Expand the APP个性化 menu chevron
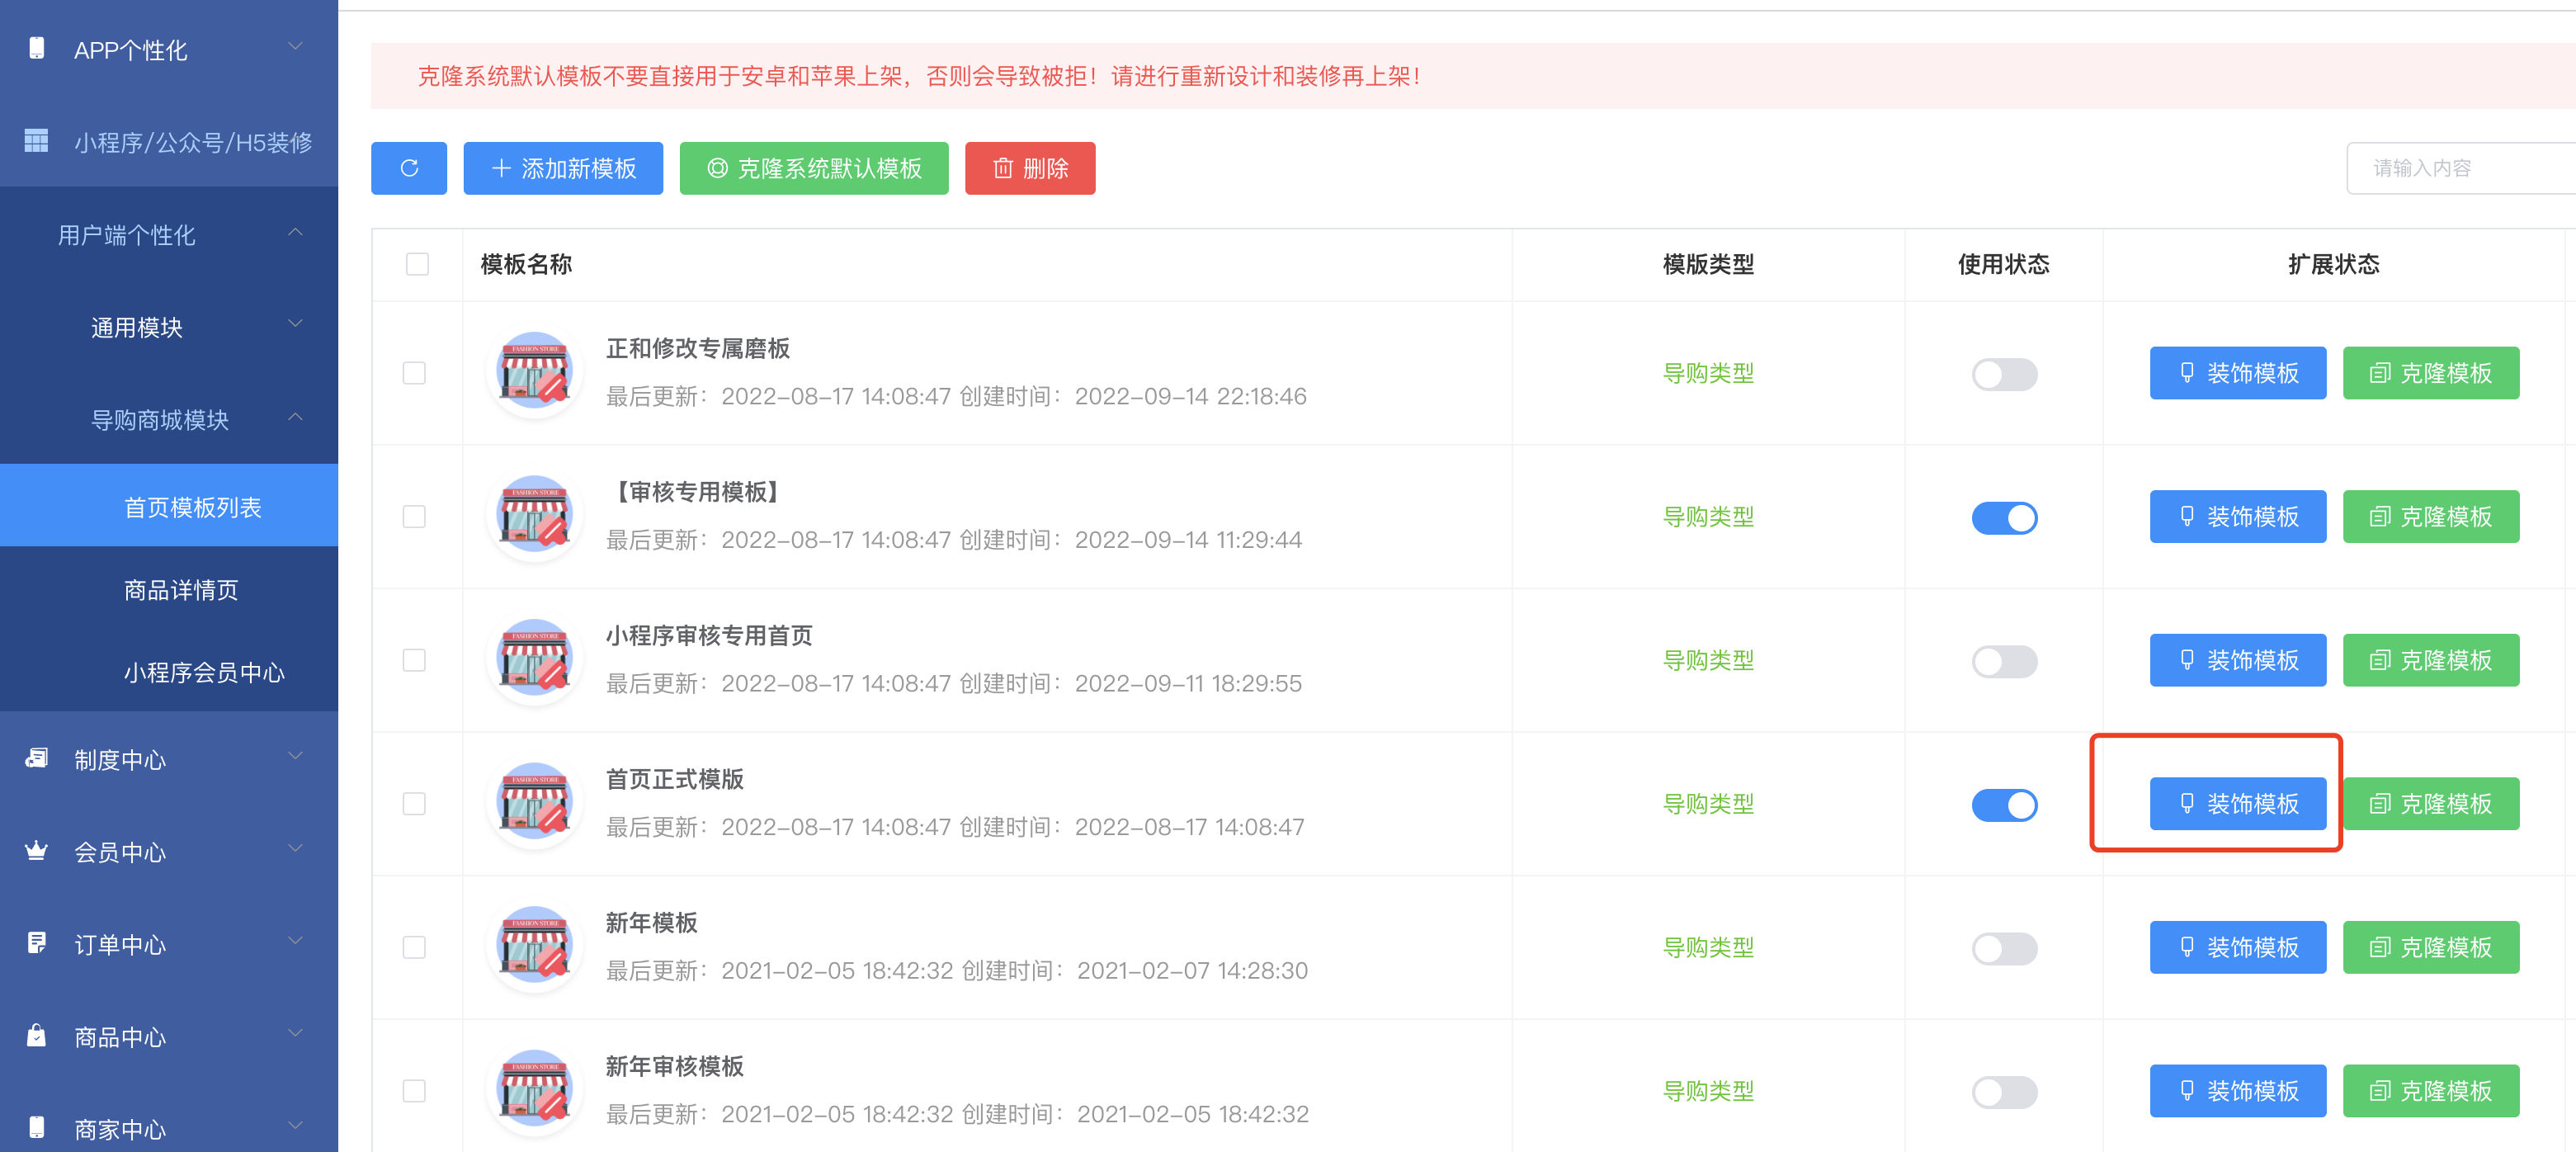This screenshot has height=1152, width=2576. pyautogui.click(x=295, y=46)
